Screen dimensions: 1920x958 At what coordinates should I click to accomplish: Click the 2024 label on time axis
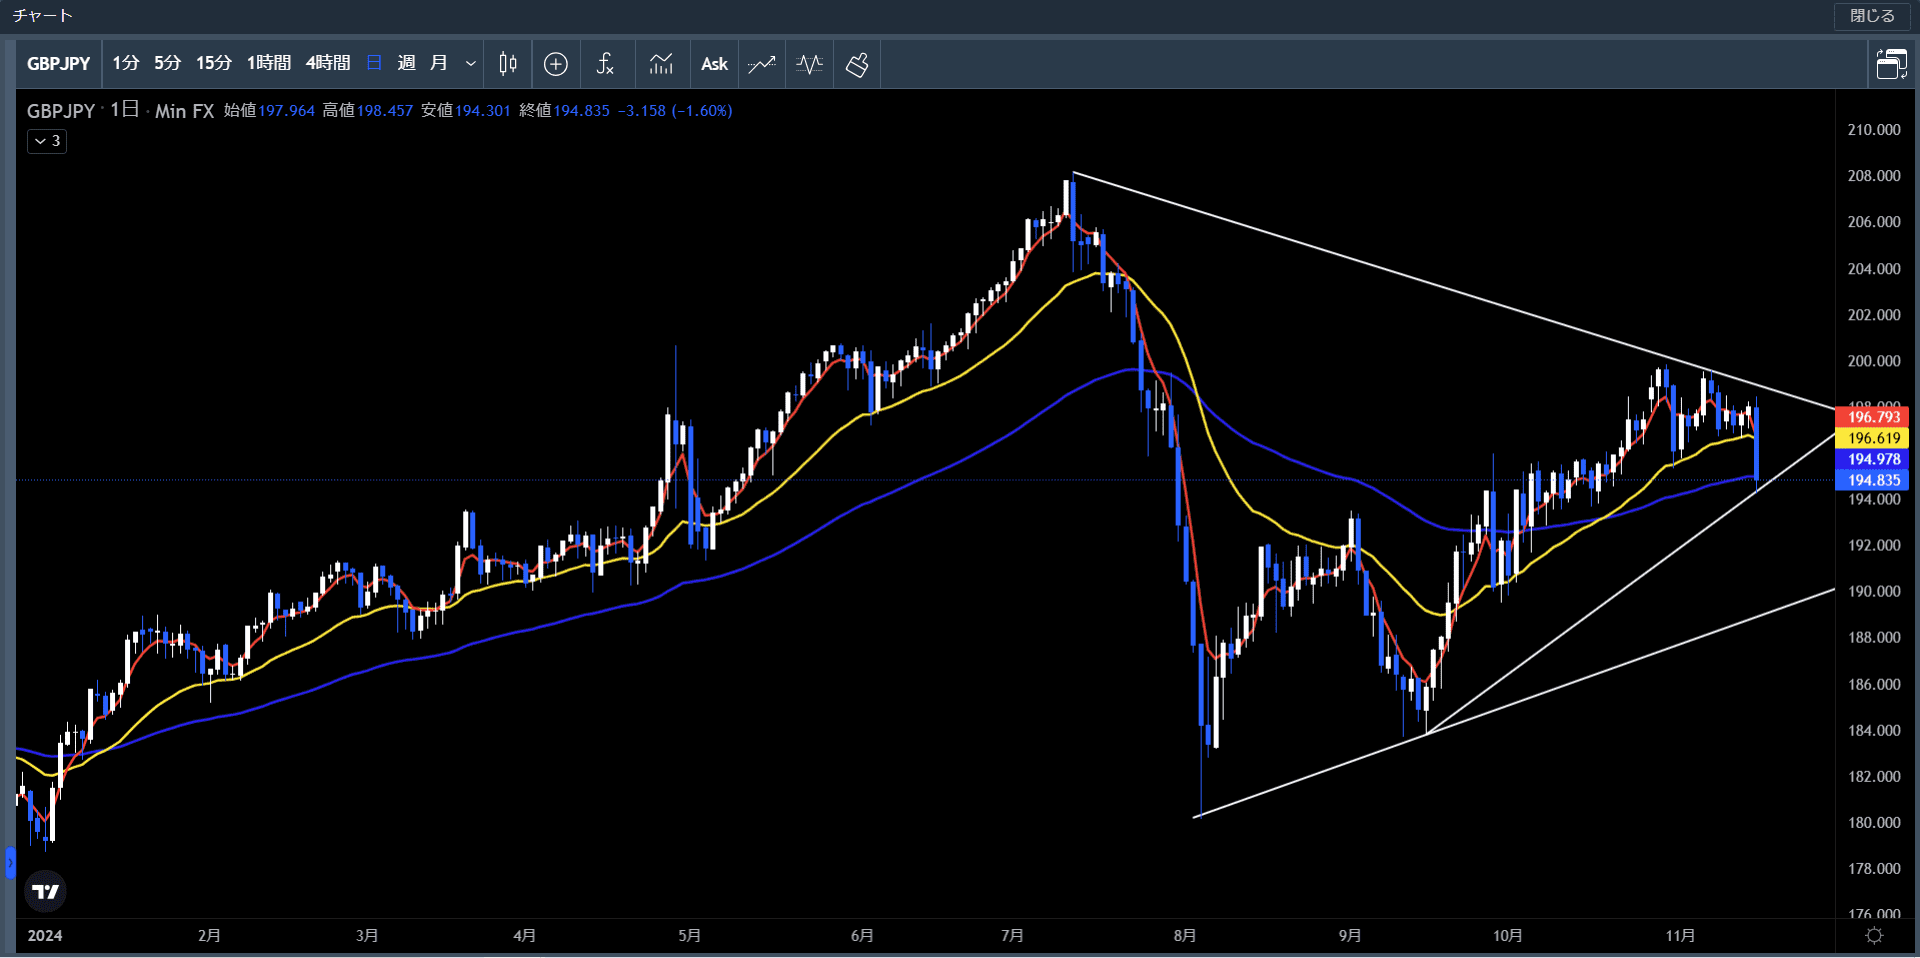coord(45,935)
